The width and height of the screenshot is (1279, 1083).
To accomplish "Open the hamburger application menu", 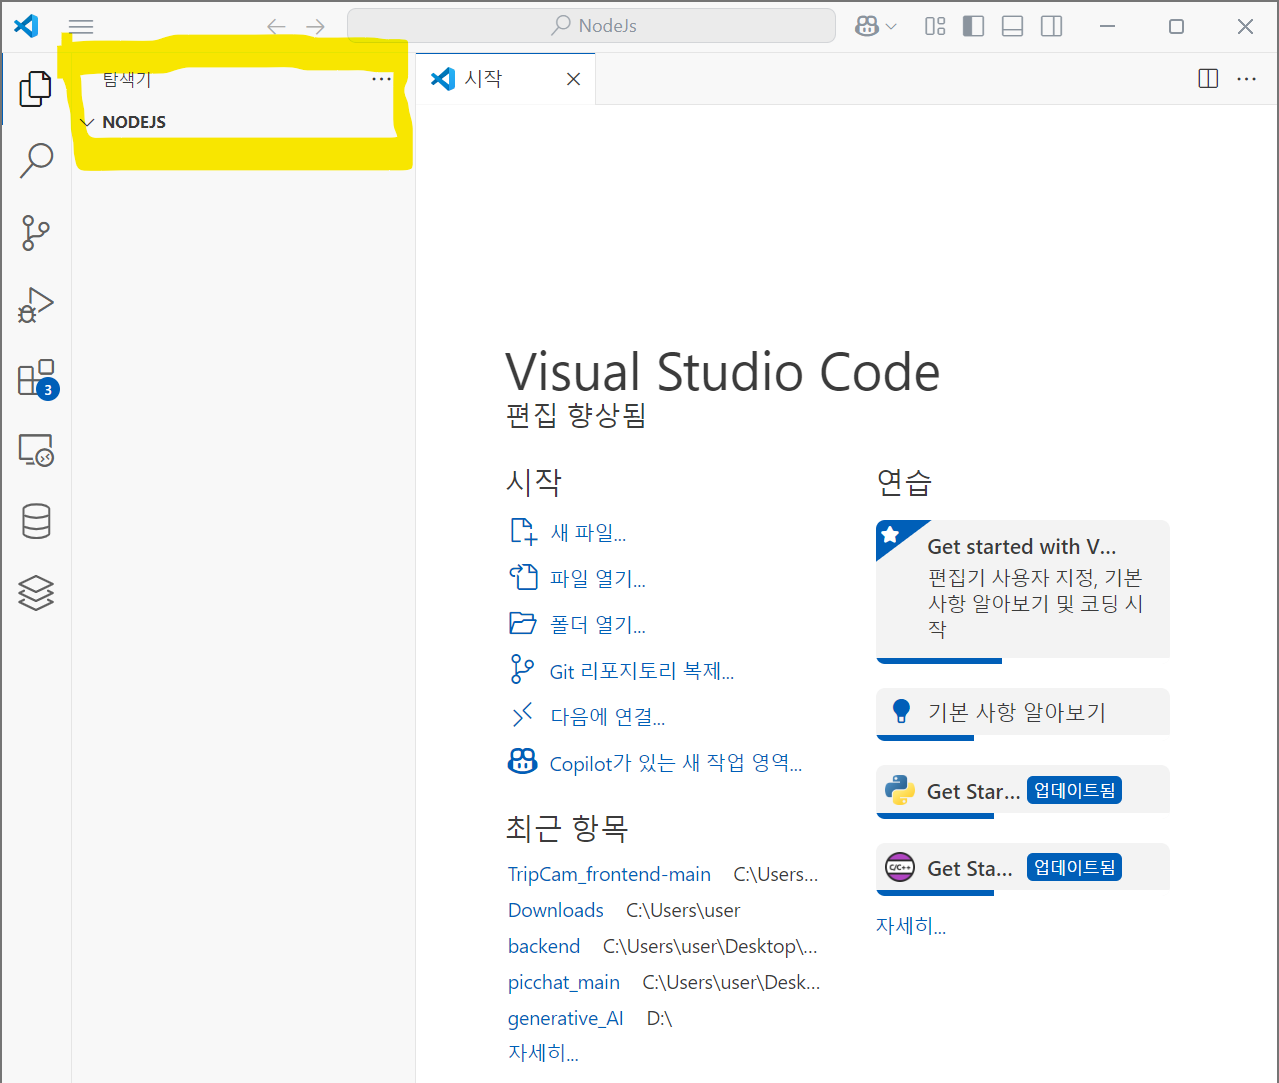I will point(81,26).
